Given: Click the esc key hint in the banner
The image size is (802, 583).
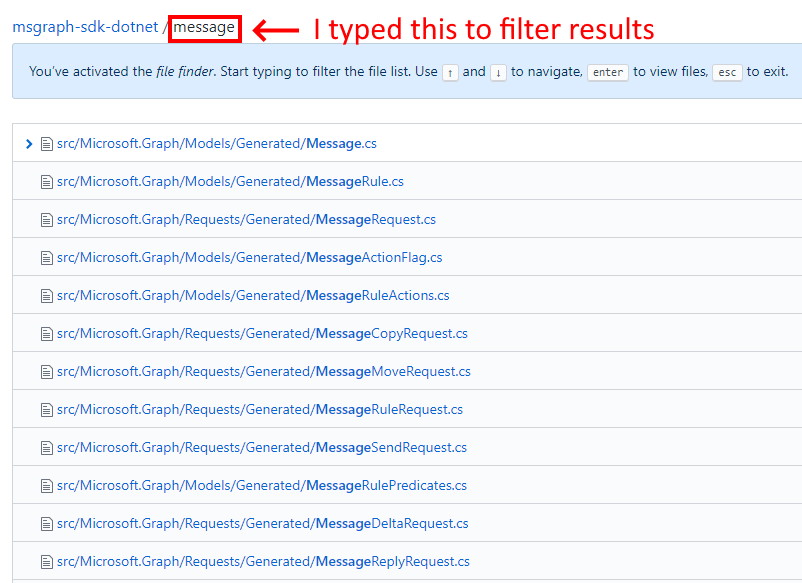Looking at the screenshot, I should point(727,72).
